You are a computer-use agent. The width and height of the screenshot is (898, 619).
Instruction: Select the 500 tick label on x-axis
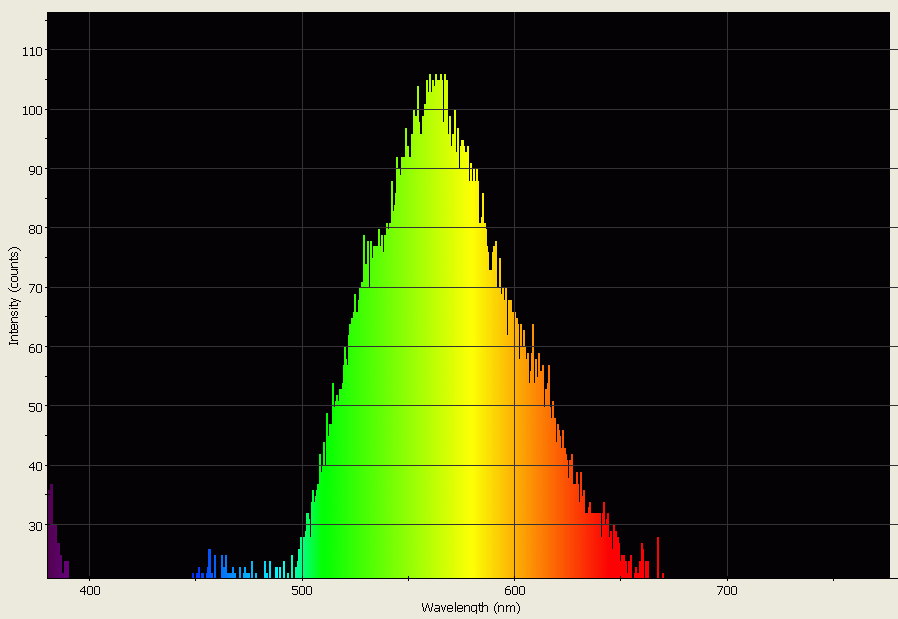pyautogui.click(x=301, y=591)
